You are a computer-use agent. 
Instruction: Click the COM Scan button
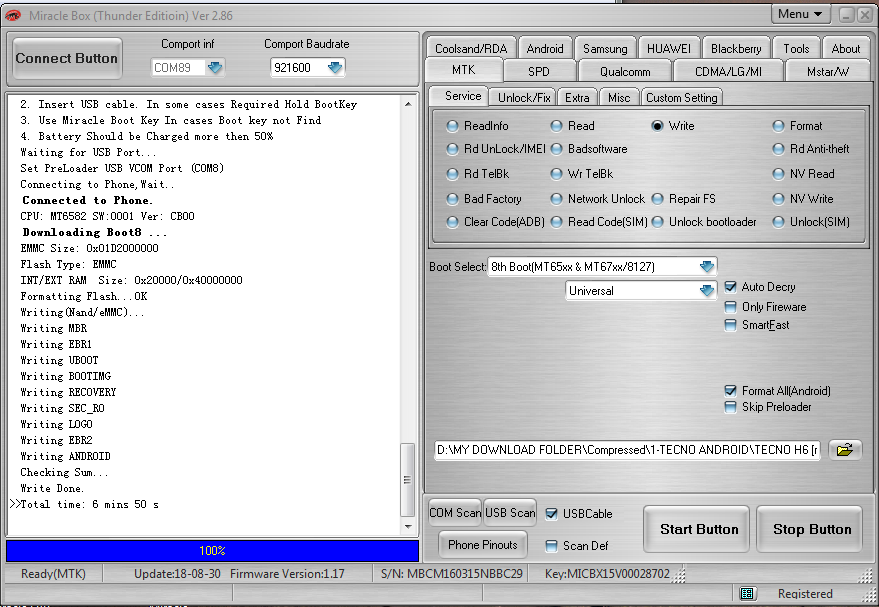click(x=455, y=512)
